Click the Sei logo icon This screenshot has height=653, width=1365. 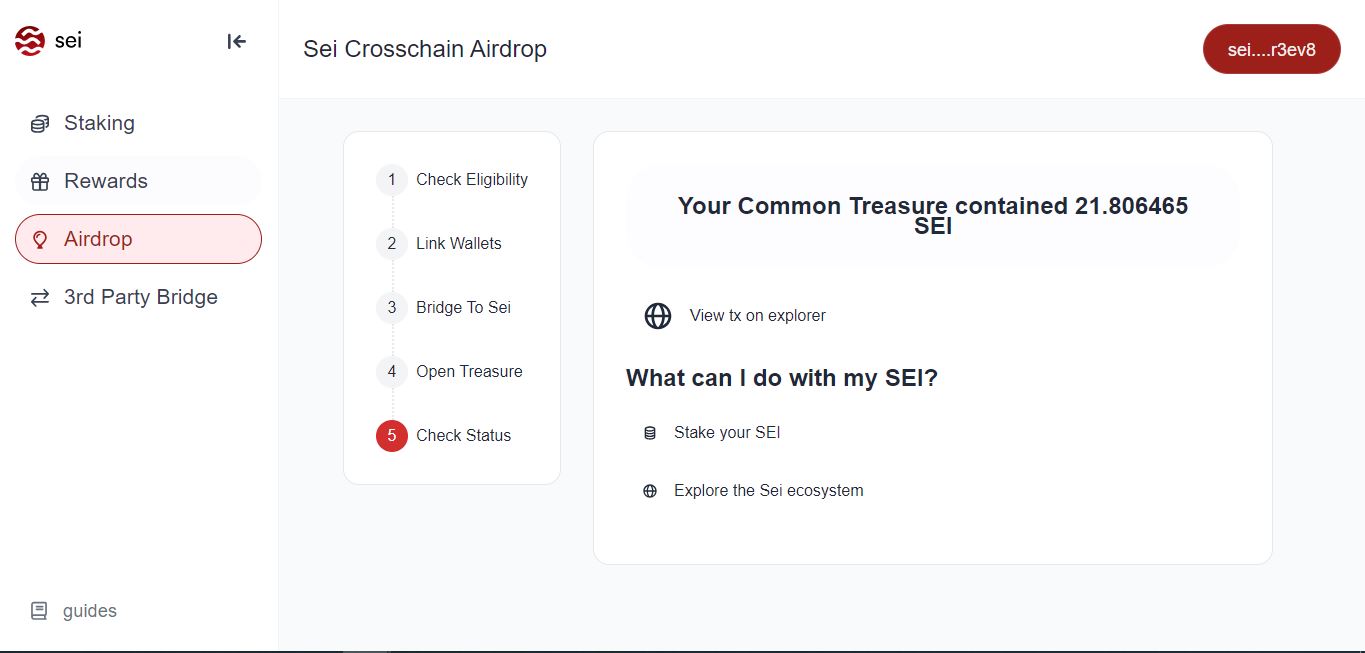coord(30,41)
